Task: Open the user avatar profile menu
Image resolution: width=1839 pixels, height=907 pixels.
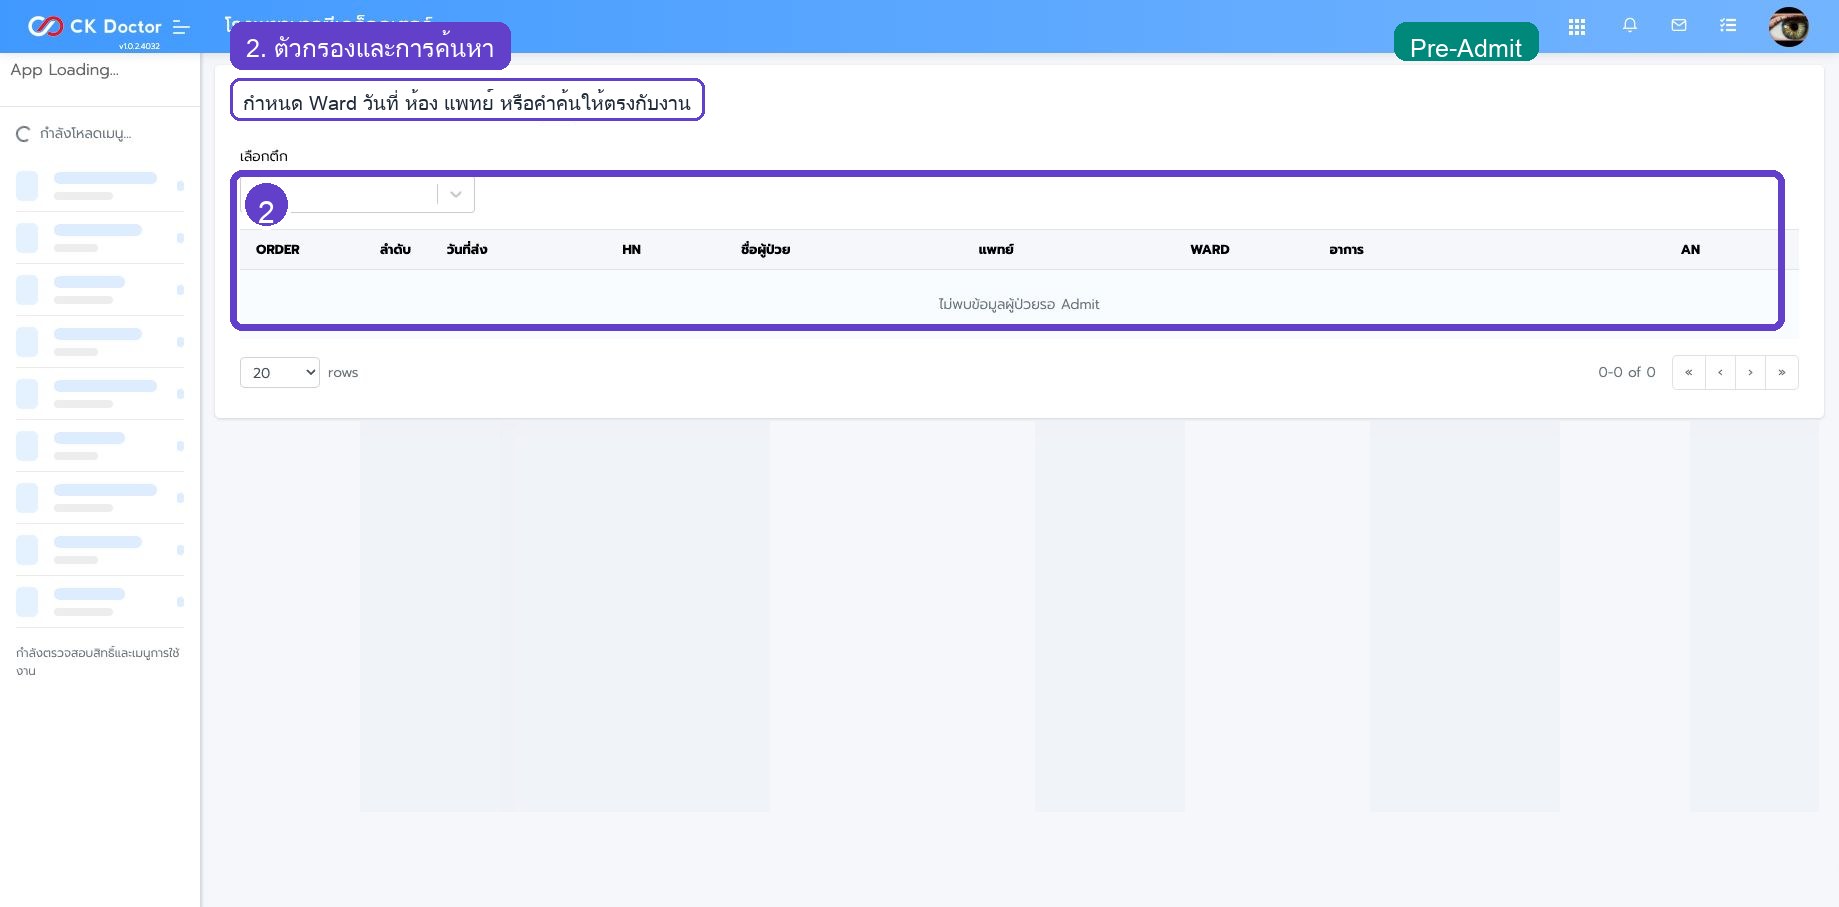Action: (1788, 27)
